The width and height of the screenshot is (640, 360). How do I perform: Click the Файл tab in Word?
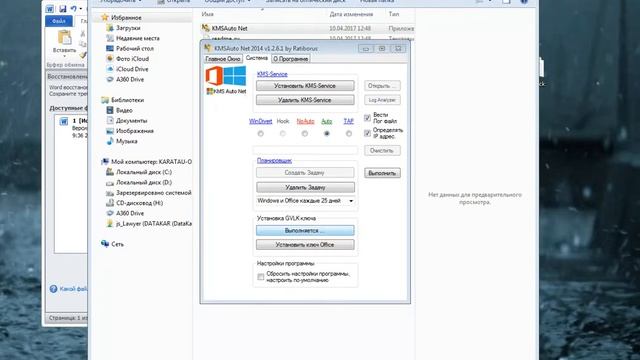click(x=59, y=21)
